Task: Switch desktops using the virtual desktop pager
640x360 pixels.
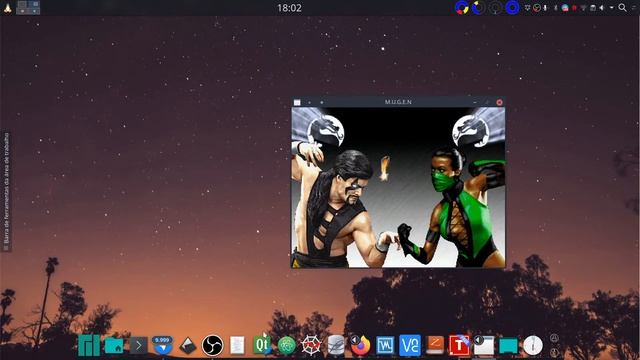Action: pos(28,7)
